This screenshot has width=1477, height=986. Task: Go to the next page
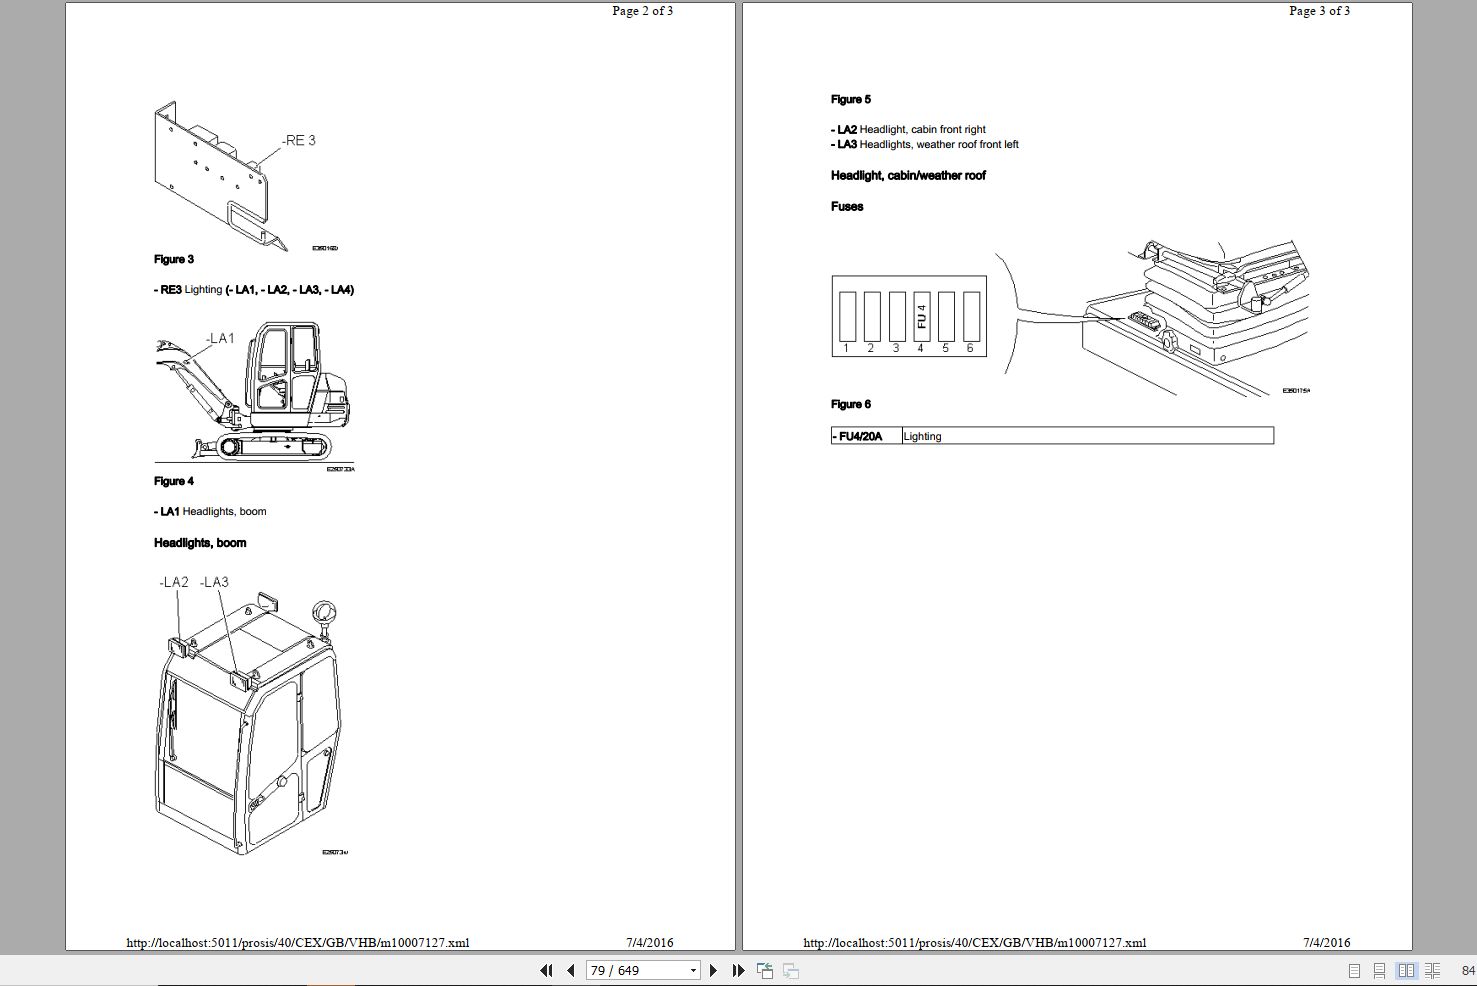[x=713, y=970]
